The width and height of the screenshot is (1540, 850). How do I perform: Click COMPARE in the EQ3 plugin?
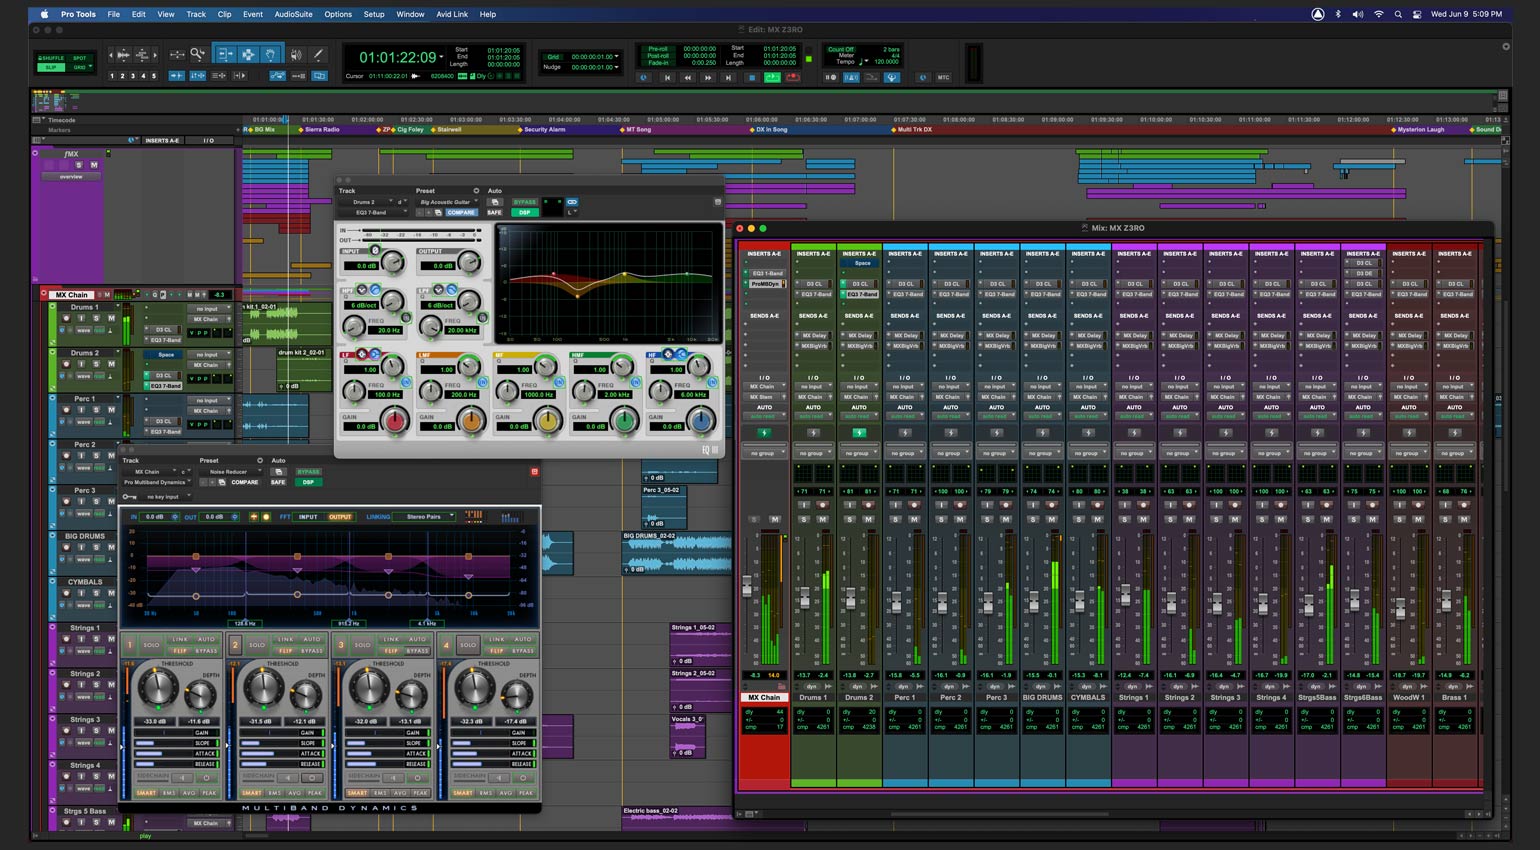[461, 213]
